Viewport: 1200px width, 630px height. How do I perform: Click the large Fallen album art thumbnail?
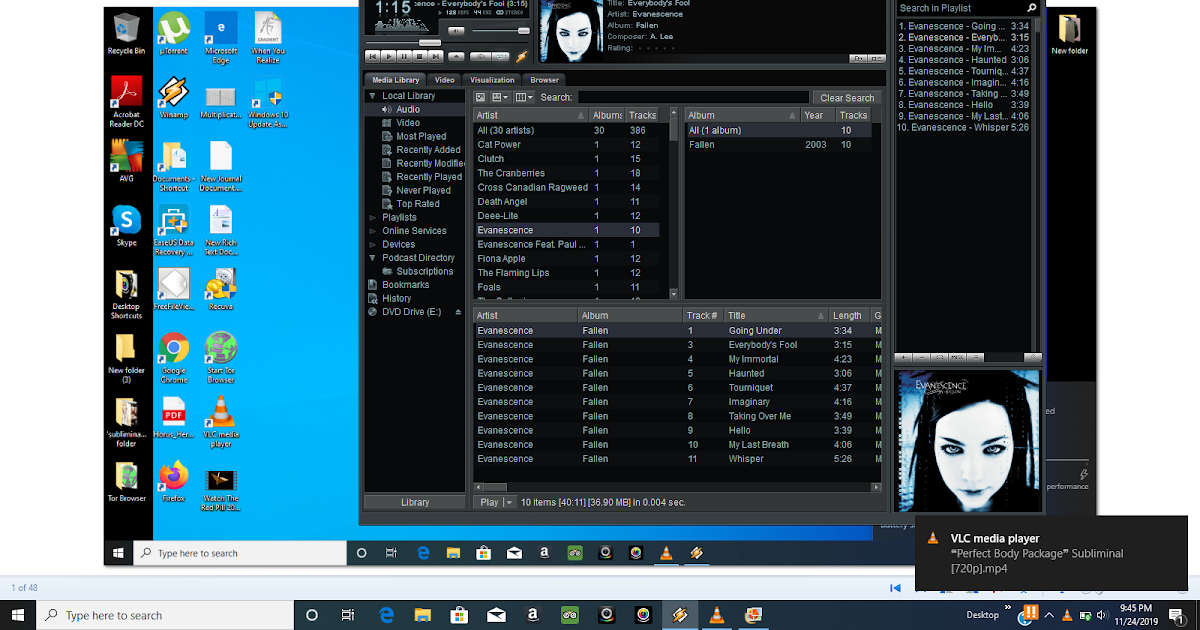coord(967,440)
